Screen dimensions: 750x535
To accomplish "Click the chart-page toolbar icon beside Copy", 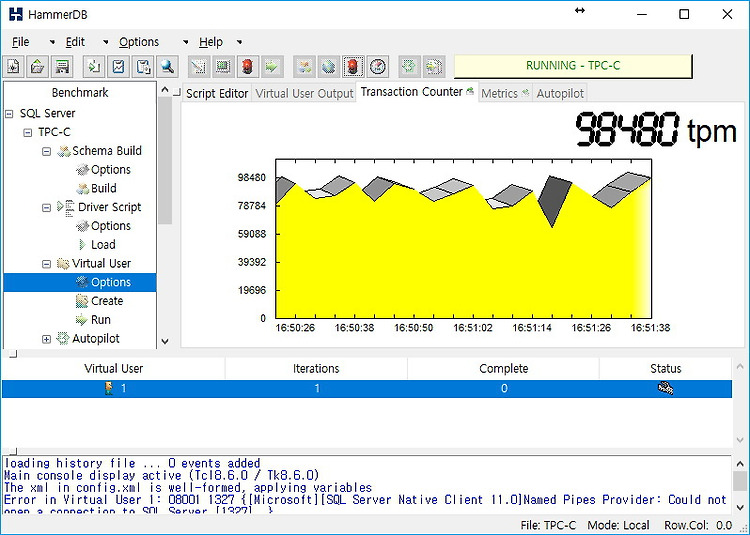I will click(118, 66).
